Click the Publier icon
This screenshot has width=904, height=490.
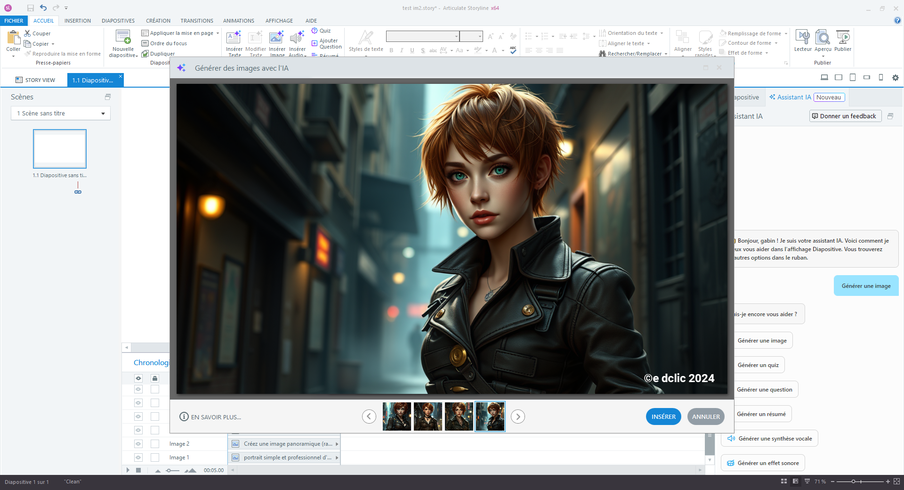tap(842, 37)
